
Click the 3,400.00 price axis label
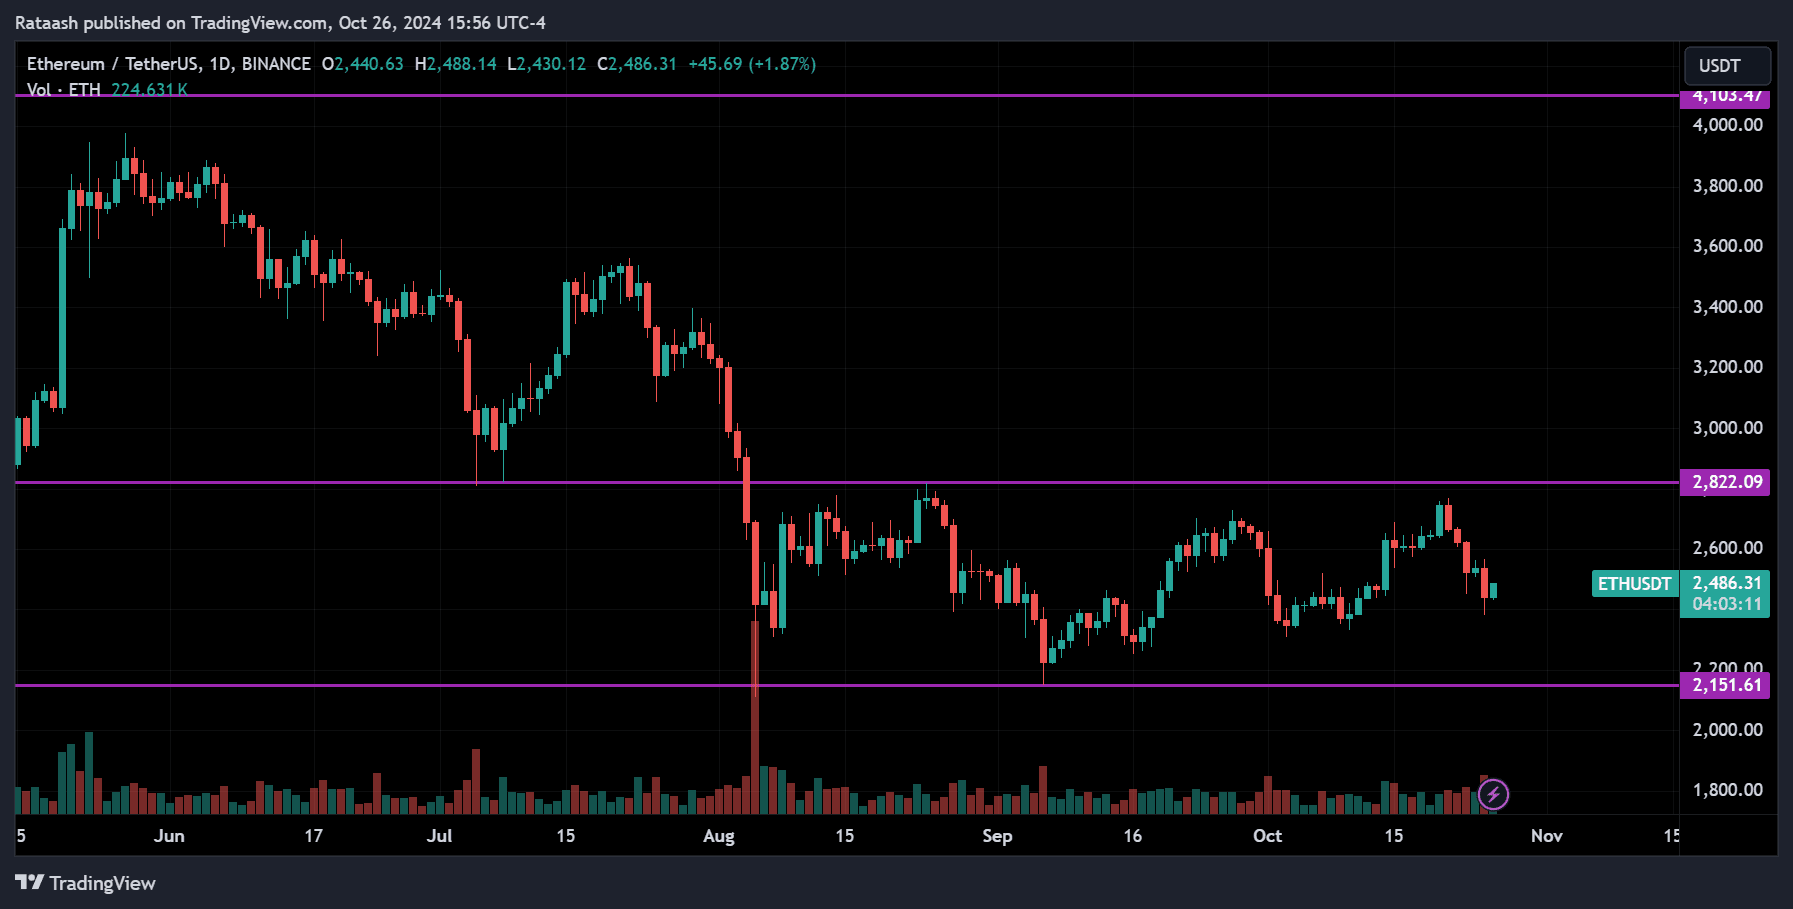click(x=1727, y=307)
